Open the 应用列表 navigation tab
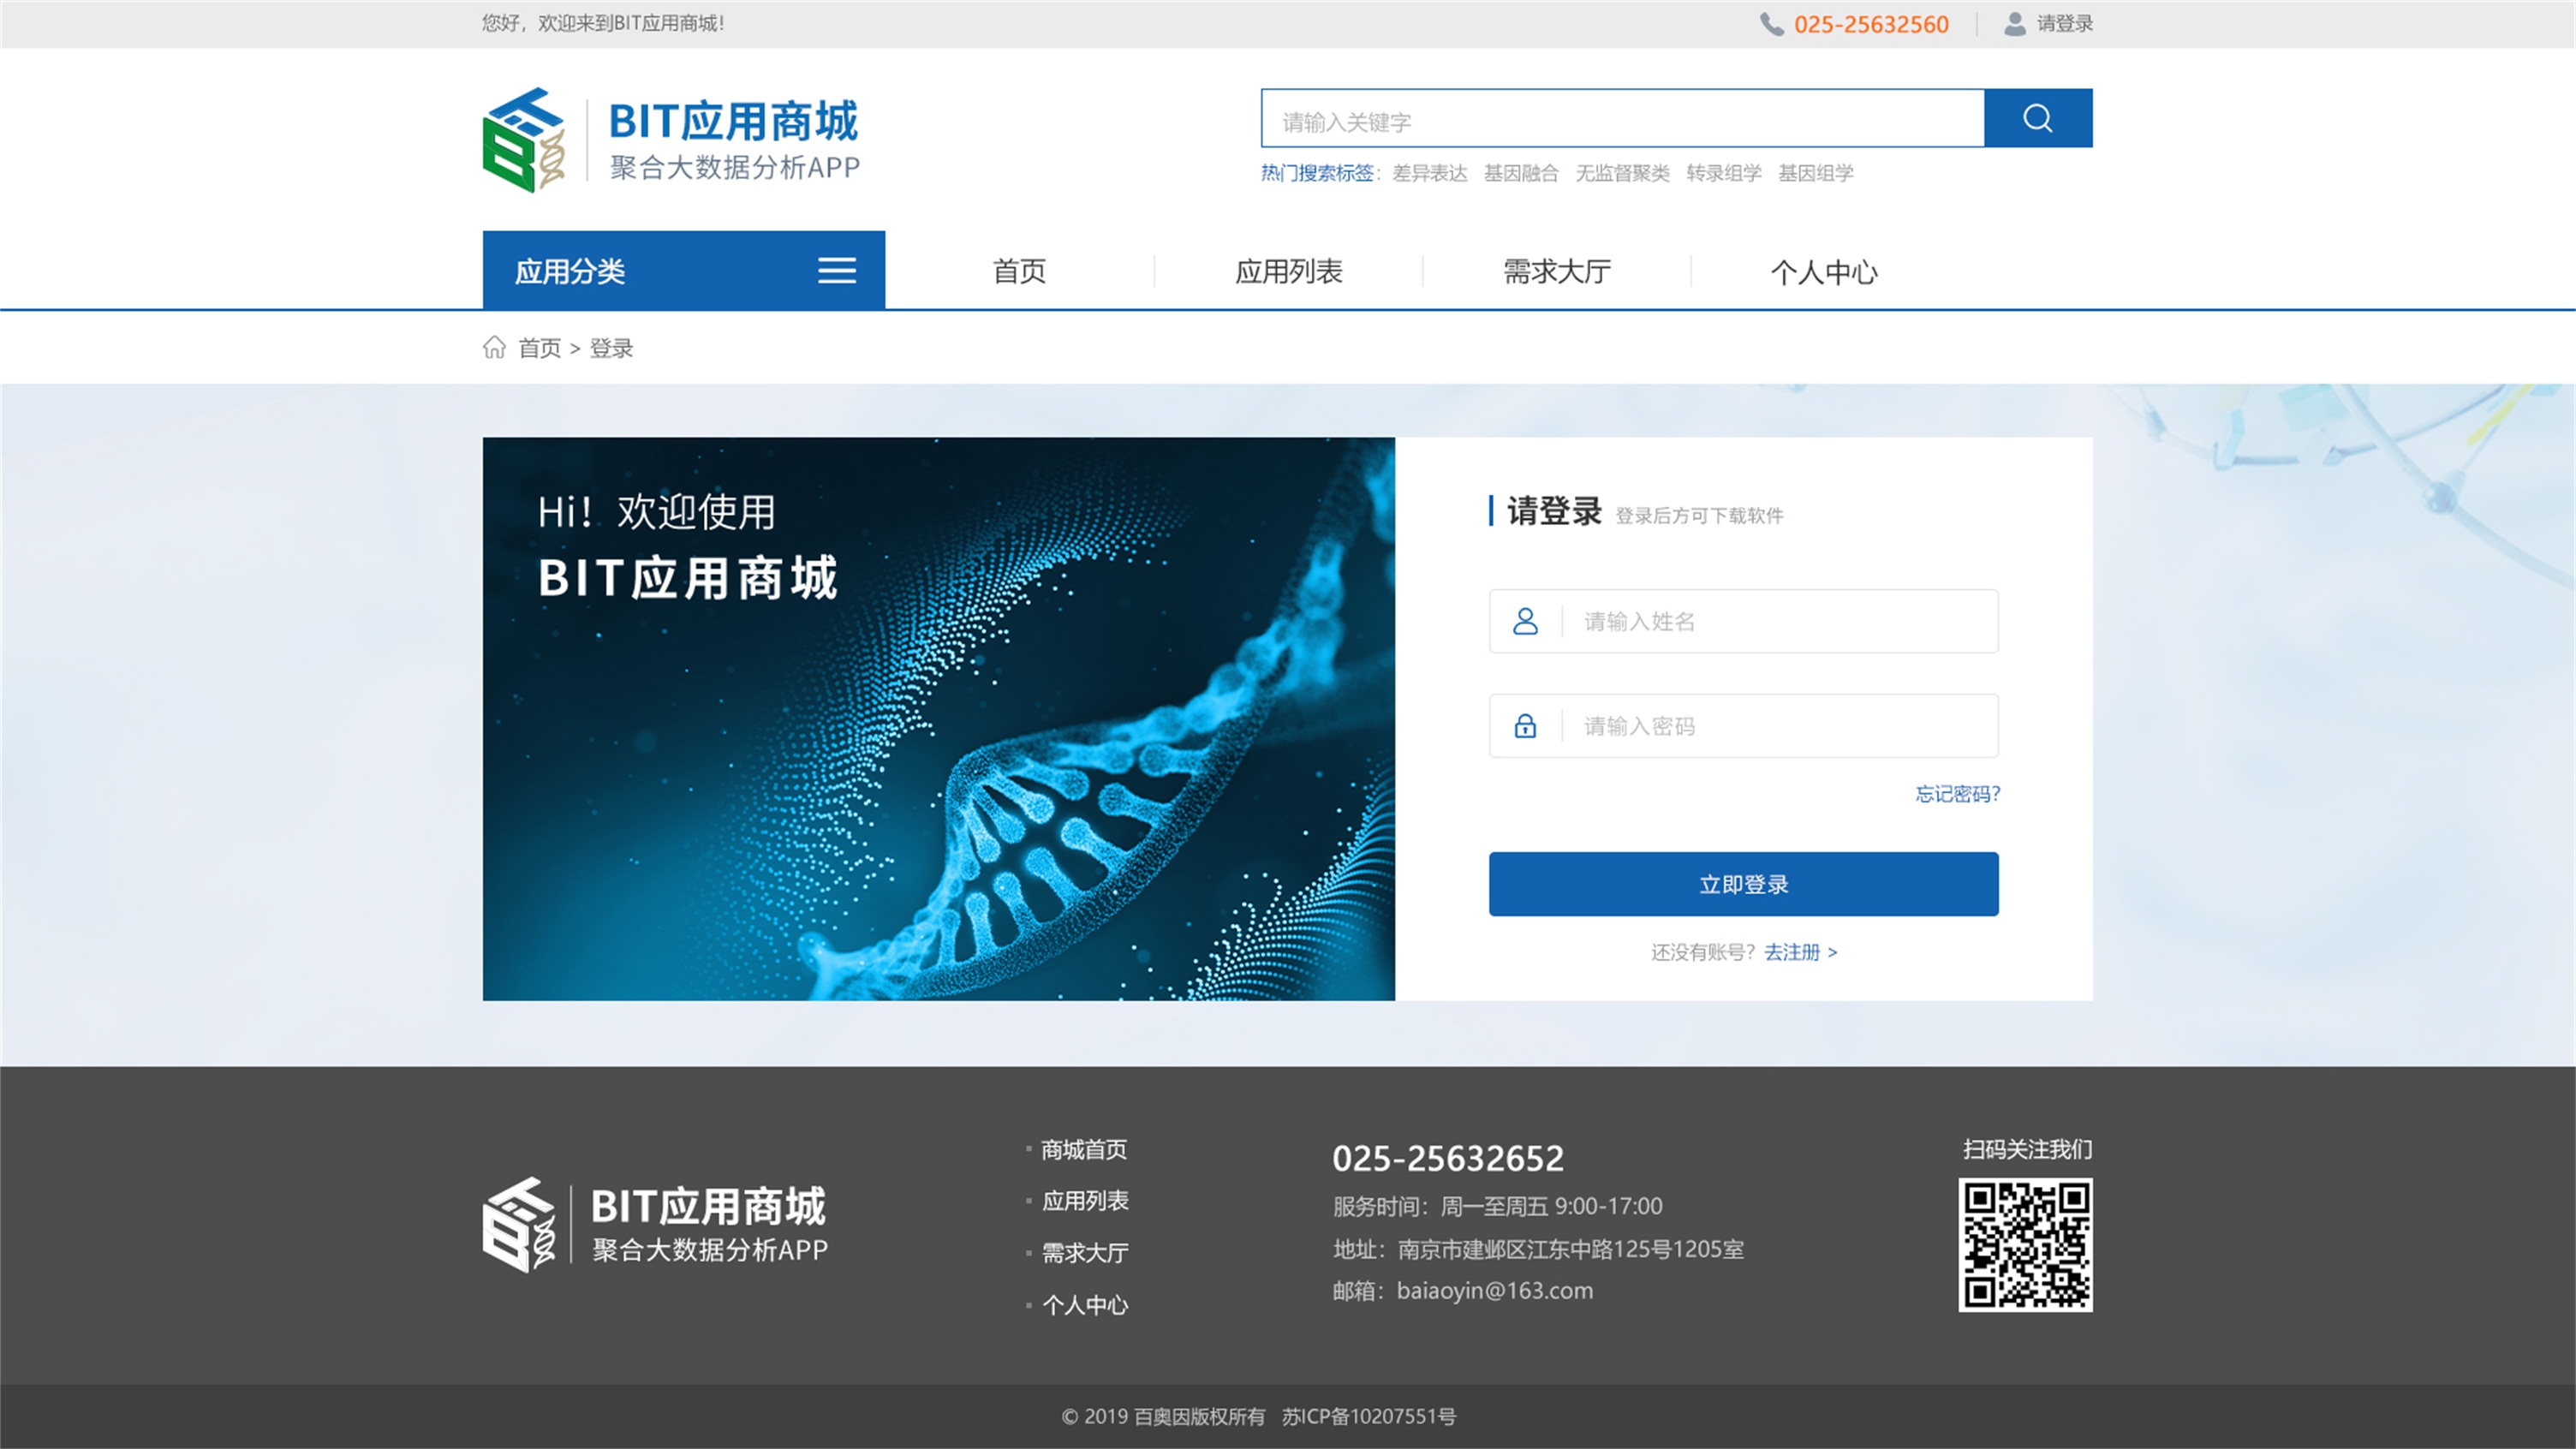This screenshot has width=2576, height=1449. pos(1288,271)
